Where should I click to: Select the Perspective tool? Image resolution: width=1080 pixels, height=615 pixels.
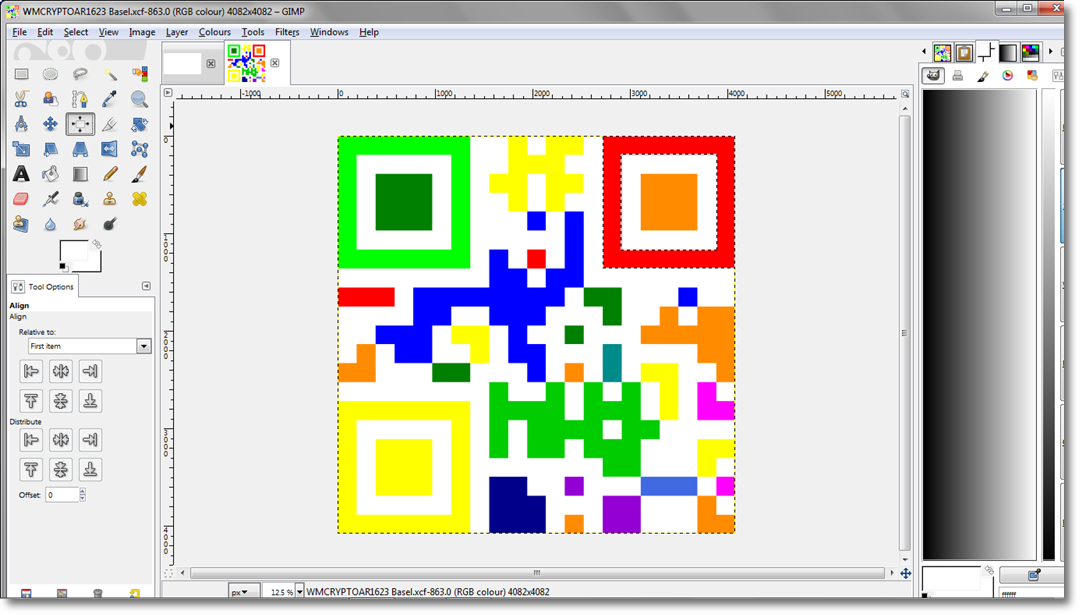[80, 149]
